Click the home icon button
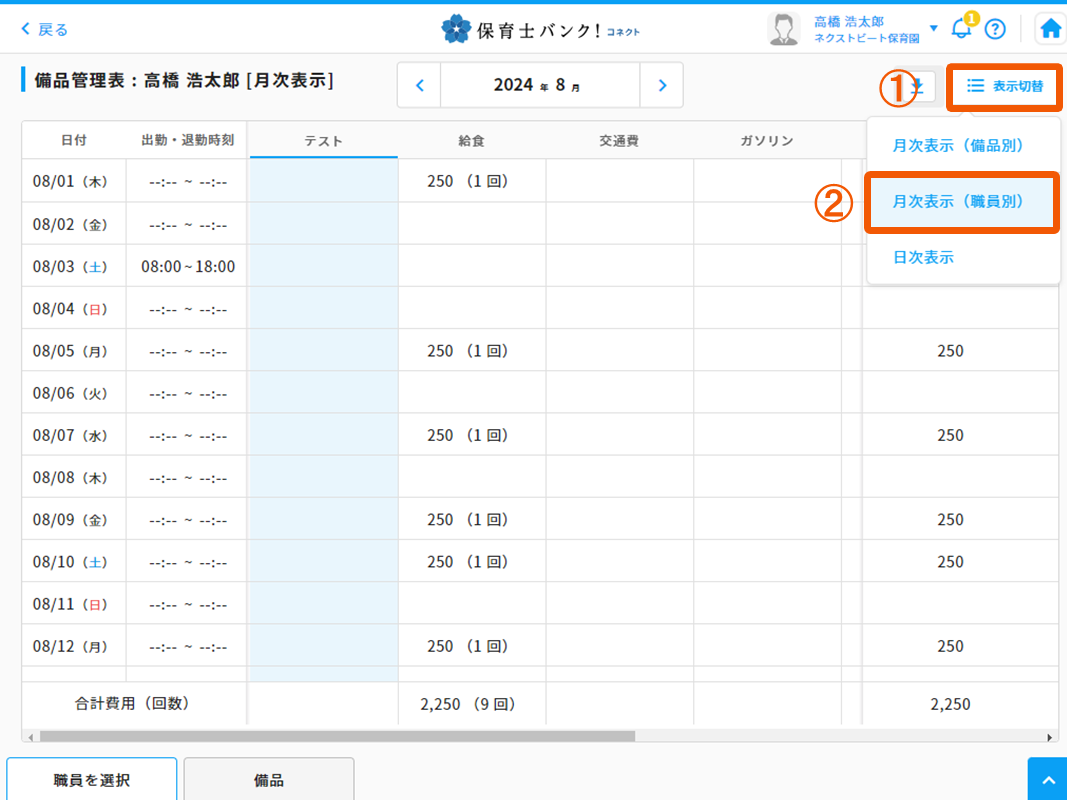1067x800 pixels. pos(1050,29)
